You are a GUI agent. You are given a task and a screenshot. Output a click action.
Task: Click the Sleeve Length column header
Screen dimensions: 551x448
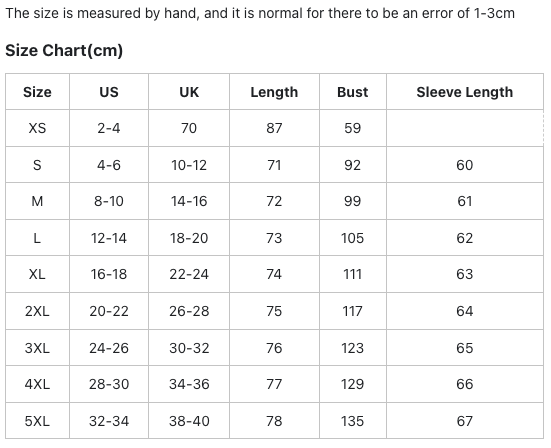[465, 92]
